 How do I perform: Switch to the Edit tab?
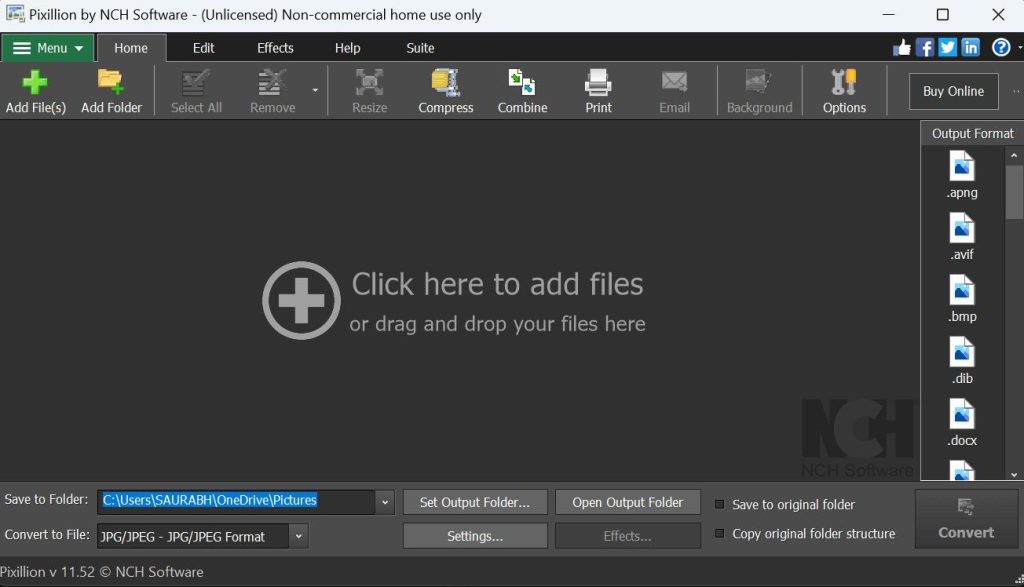[203, 48]
